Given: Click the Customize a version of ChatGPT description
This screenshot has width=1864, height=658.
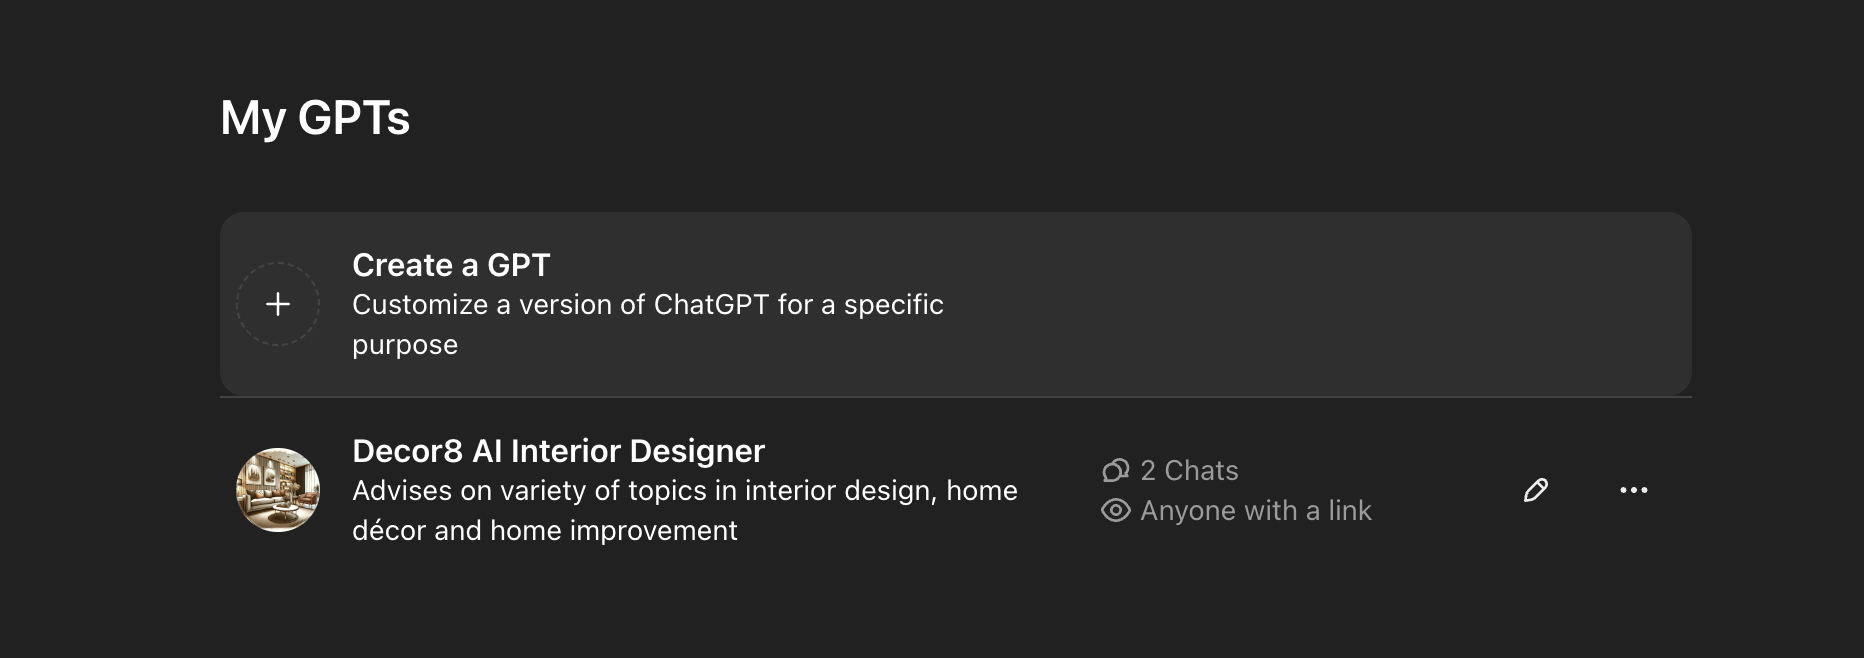Looking at the screenshot, I should coord(648,324).
